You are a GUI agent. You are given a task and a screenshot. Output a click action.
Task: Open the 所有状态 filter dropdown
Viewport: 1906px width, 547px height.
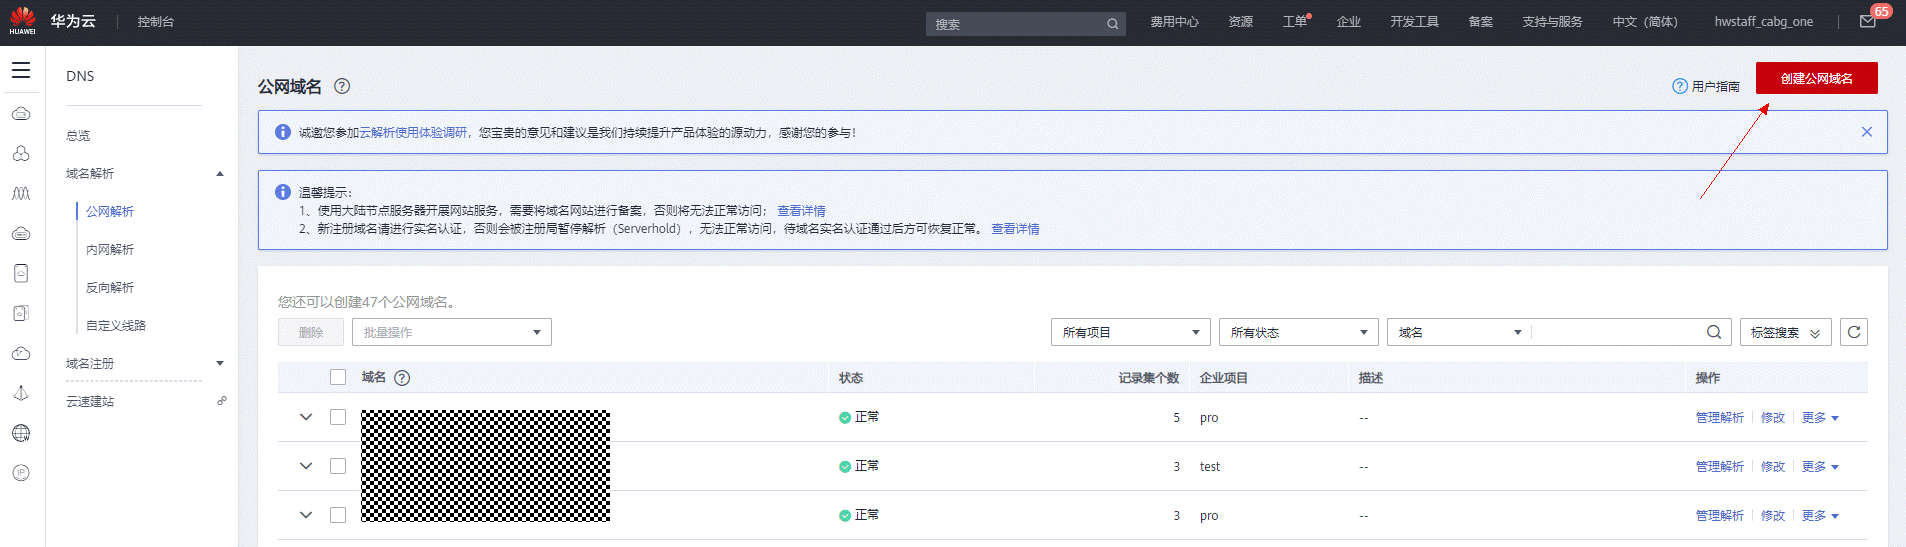(1298, 332)
